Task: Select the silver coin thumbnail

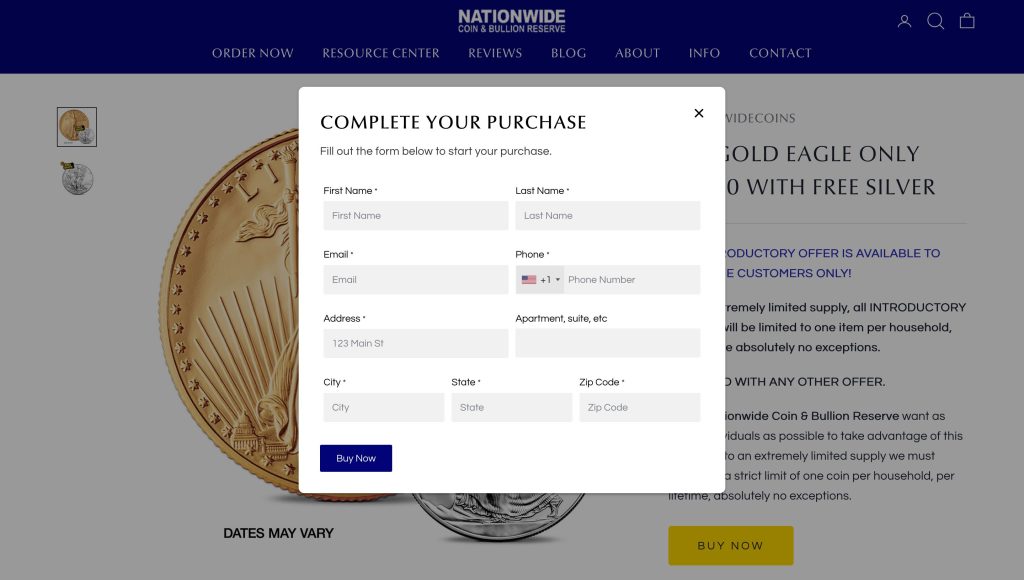Action: point(77,178)
